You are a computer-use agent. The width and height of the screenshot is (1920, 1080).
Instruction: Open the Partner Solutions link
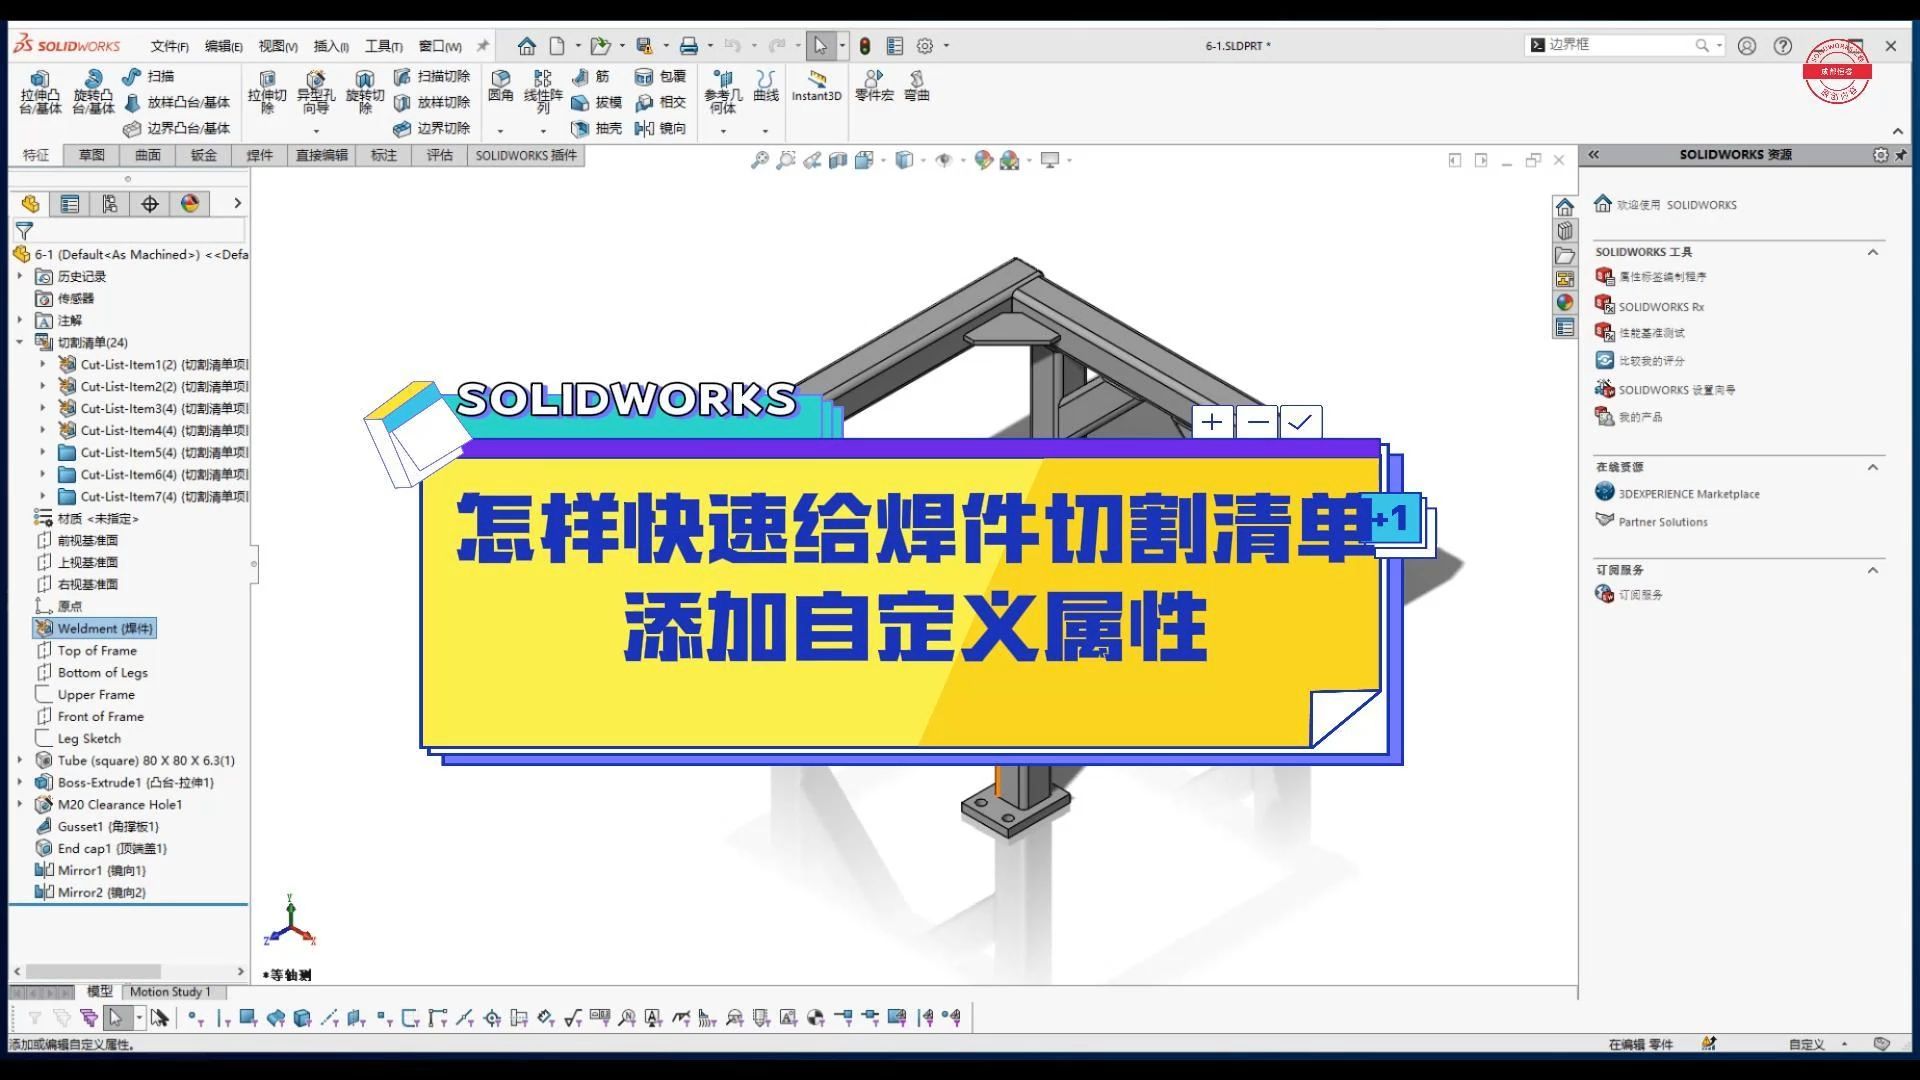[1663, 522]
